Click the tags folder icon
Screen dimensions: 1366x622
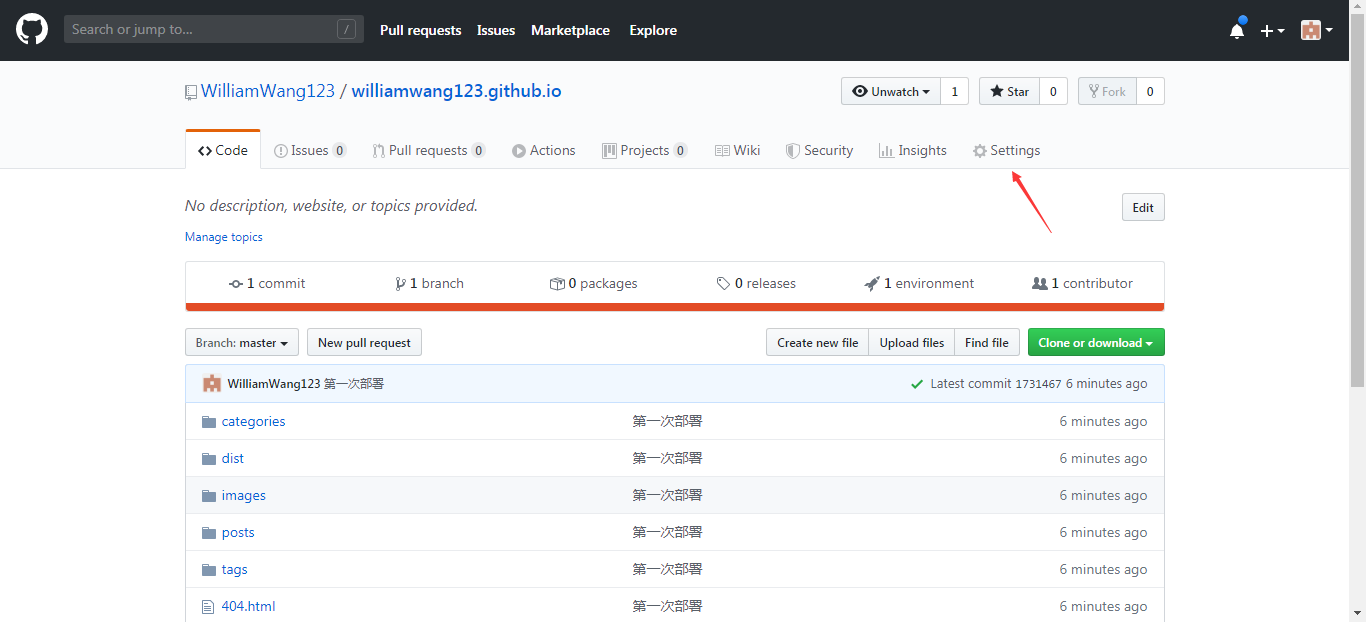pos(209,570)
